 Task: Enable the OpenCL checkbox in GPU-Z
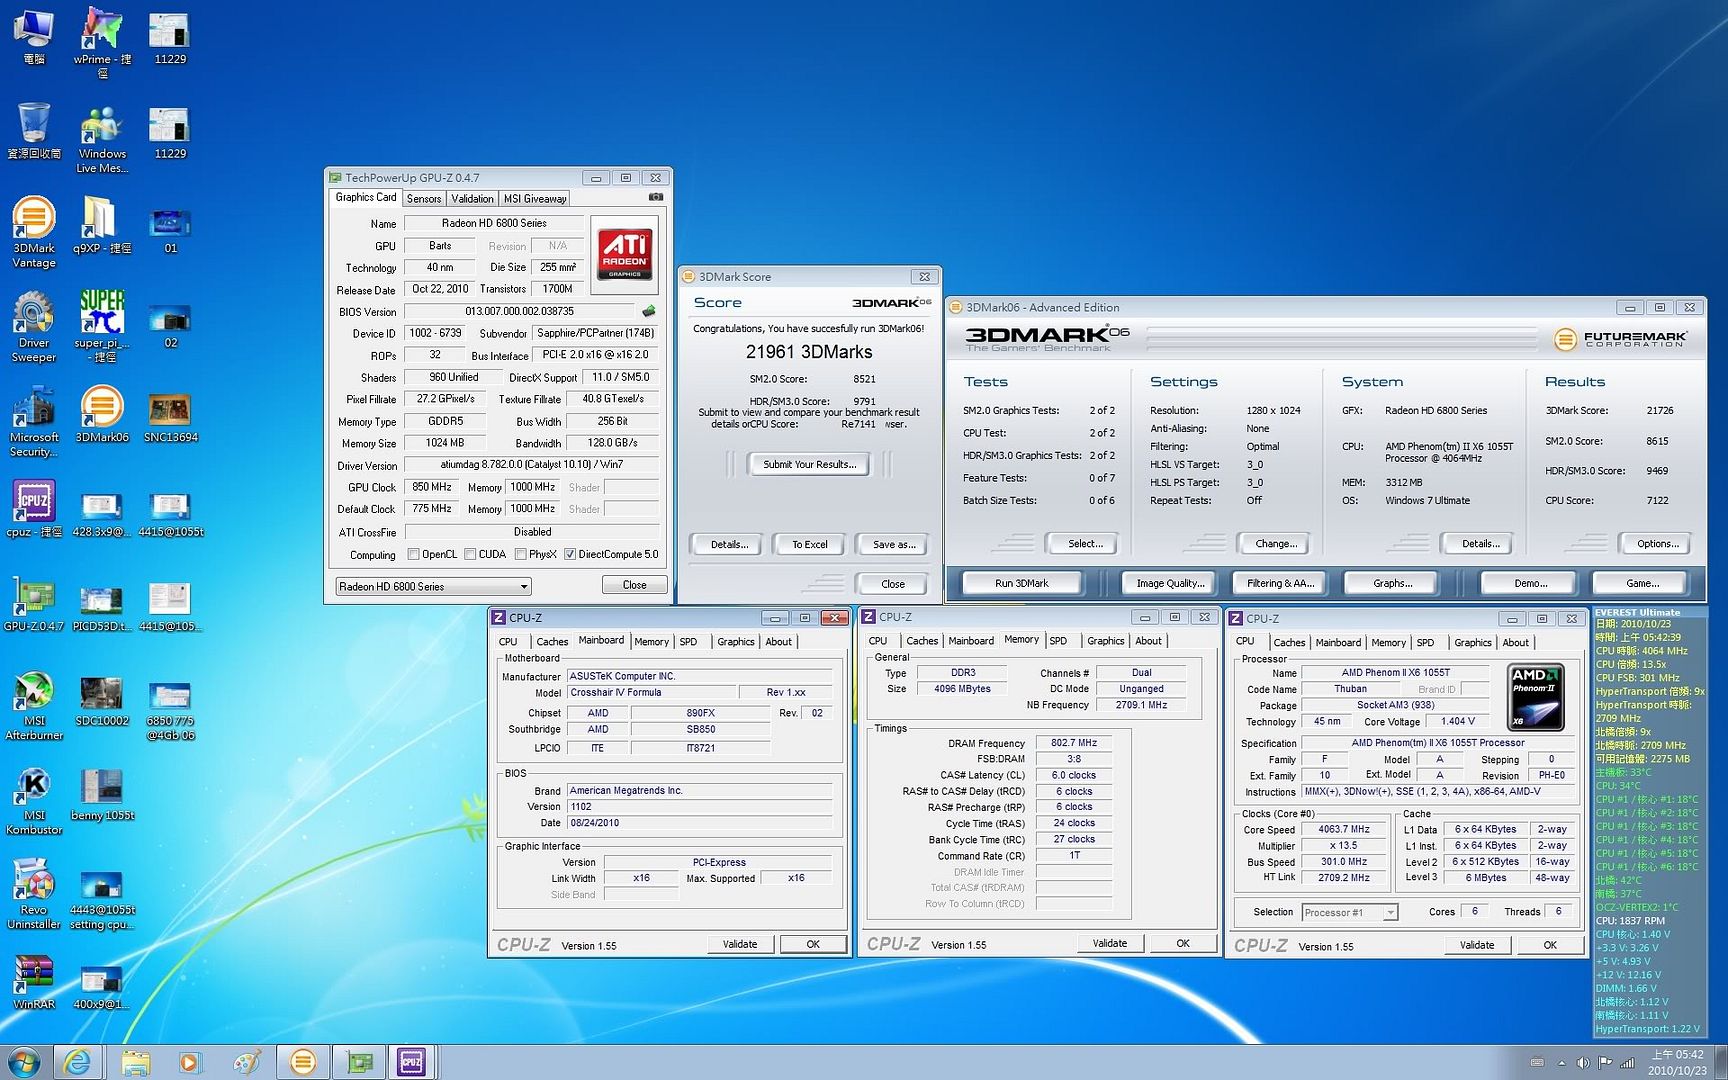coord(414,554)
